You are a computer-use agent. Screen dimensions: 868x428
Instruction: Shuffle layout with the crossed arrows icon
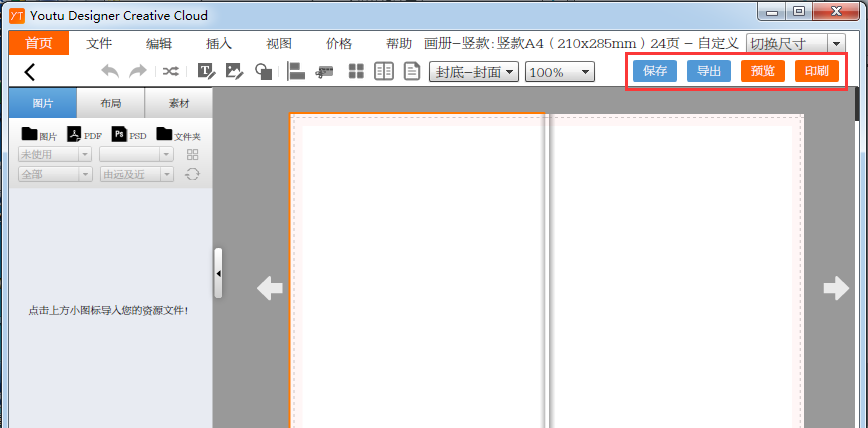(170, 71)
